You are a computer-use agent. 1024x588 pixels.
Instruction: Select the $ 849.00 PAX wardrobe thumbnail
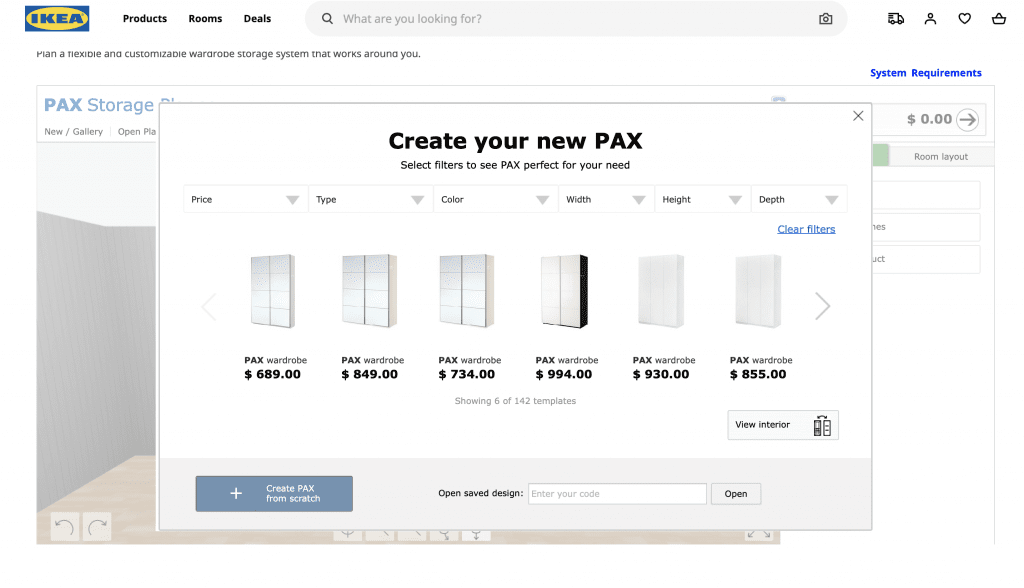370,291
